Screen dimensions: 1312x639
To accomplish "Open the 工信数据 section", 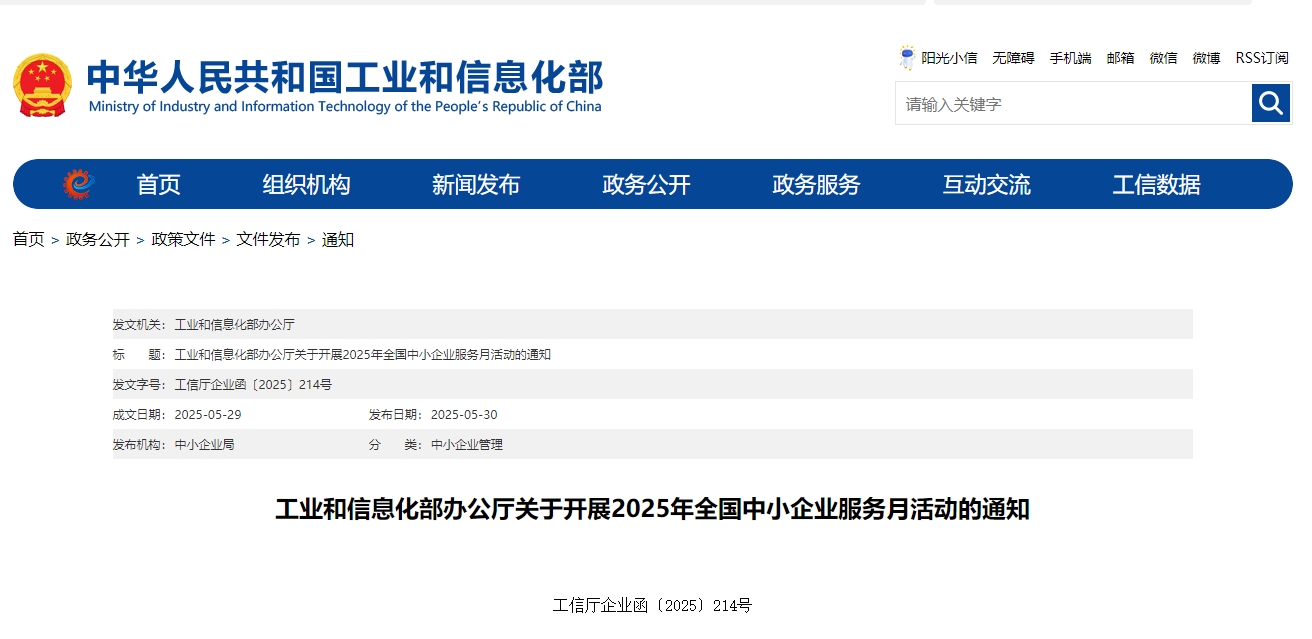I will (x=1156, y=184).
